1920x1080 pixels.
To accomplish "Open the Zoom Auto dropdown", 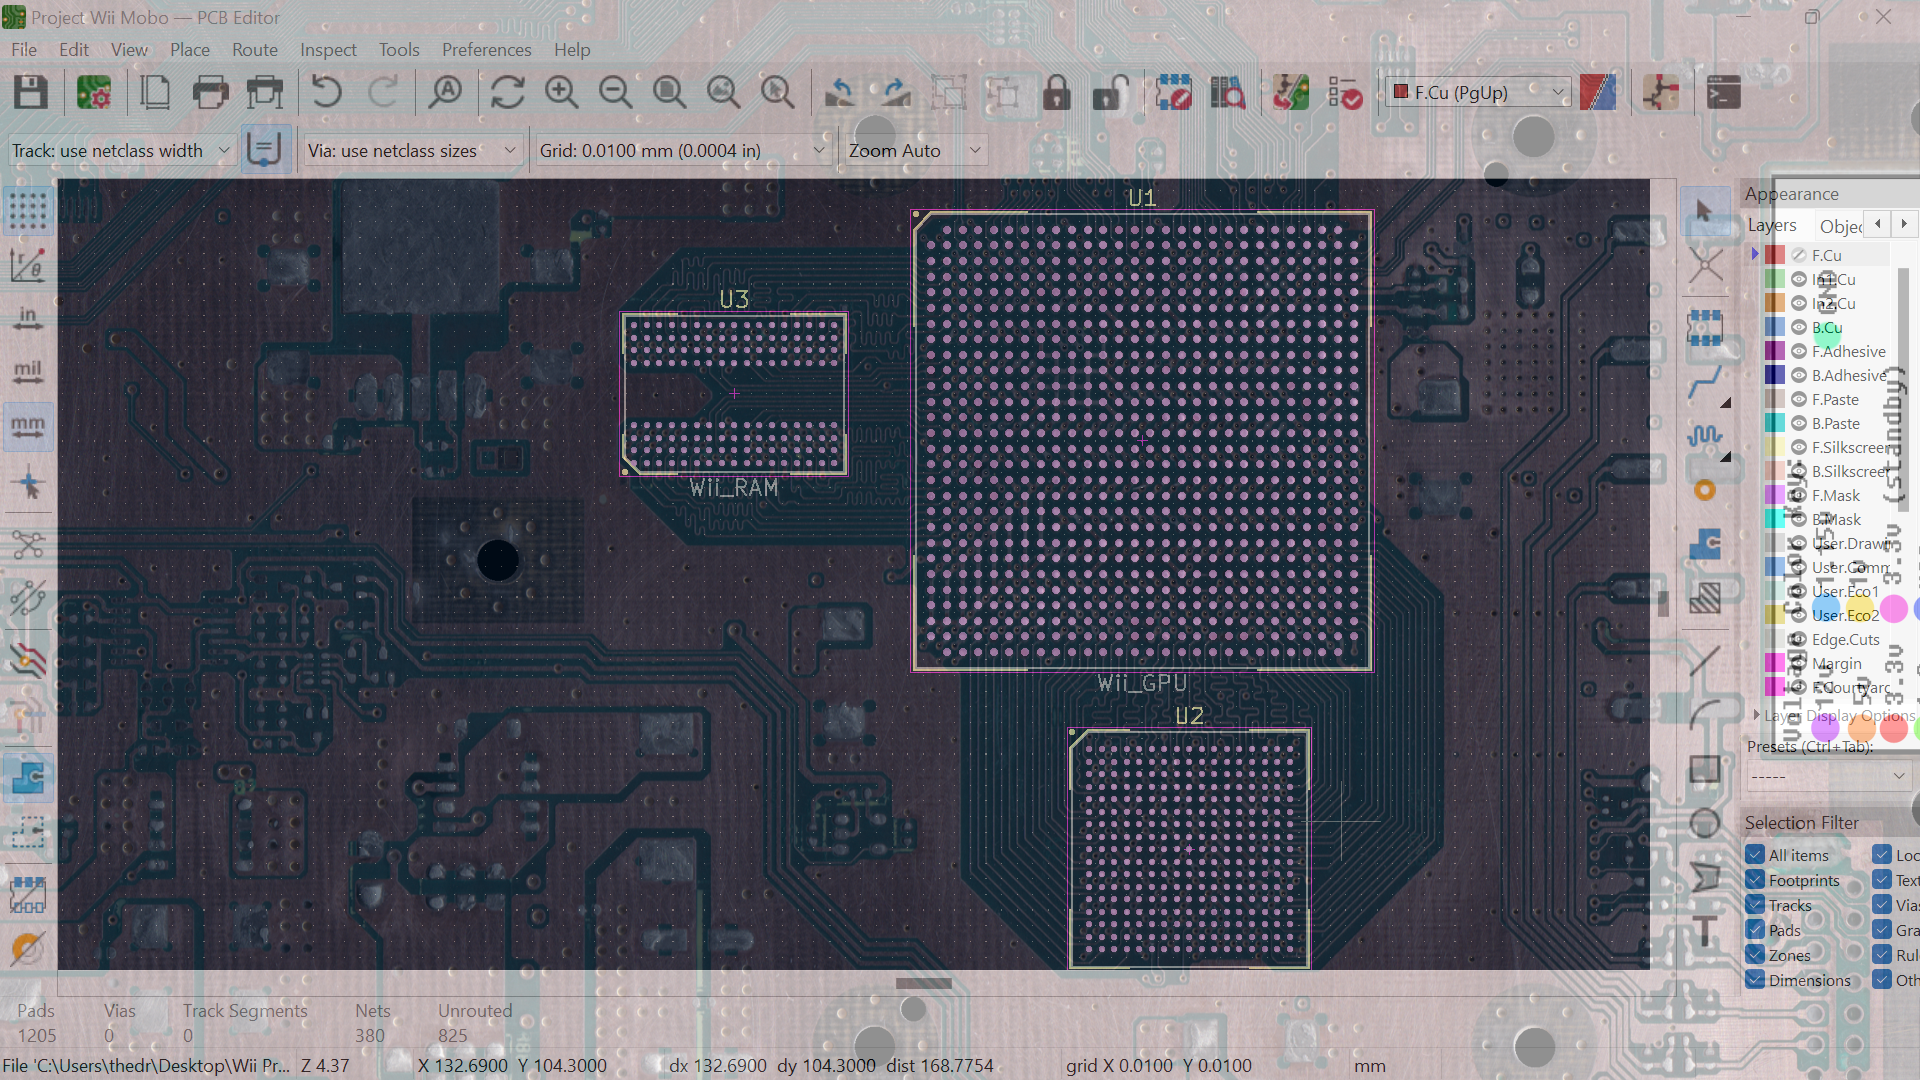I will pyautogui.click(x=916, y=150).
